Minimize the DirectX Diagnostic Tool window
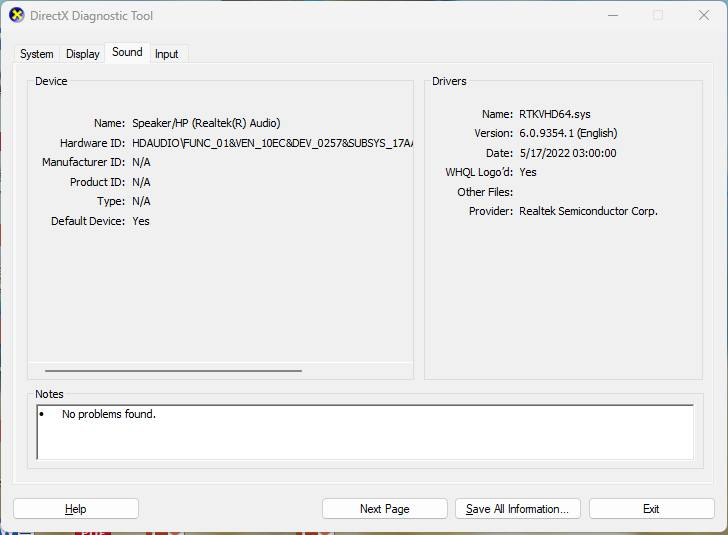This screenshot has width=728, height=535. 611,16
